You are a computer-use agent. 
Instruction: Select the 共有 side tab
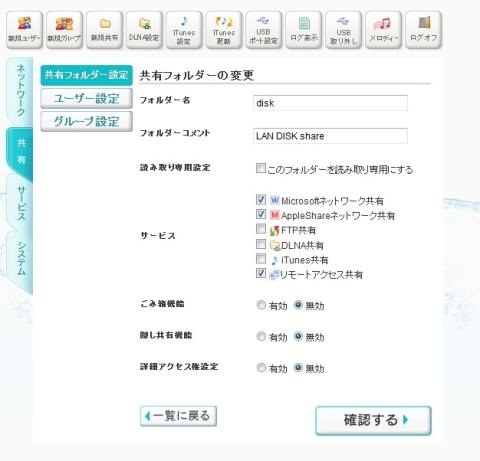(x=21, y=152)
